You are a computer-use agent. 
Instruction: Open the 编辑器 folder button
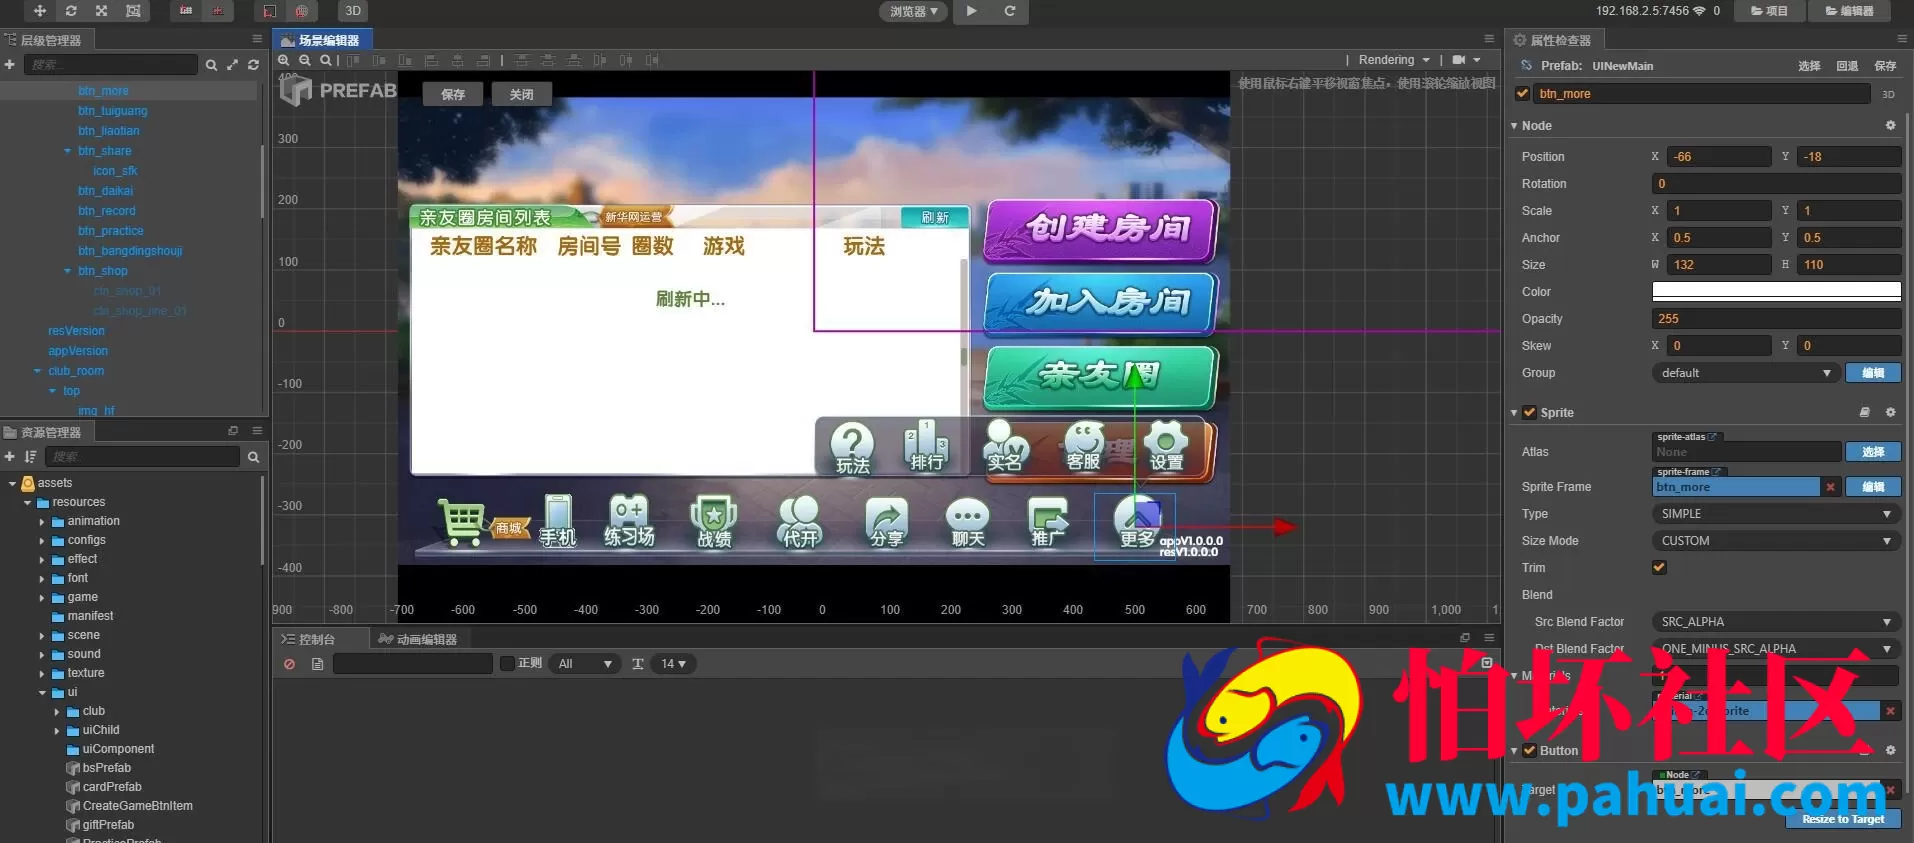coord(1849,11)
